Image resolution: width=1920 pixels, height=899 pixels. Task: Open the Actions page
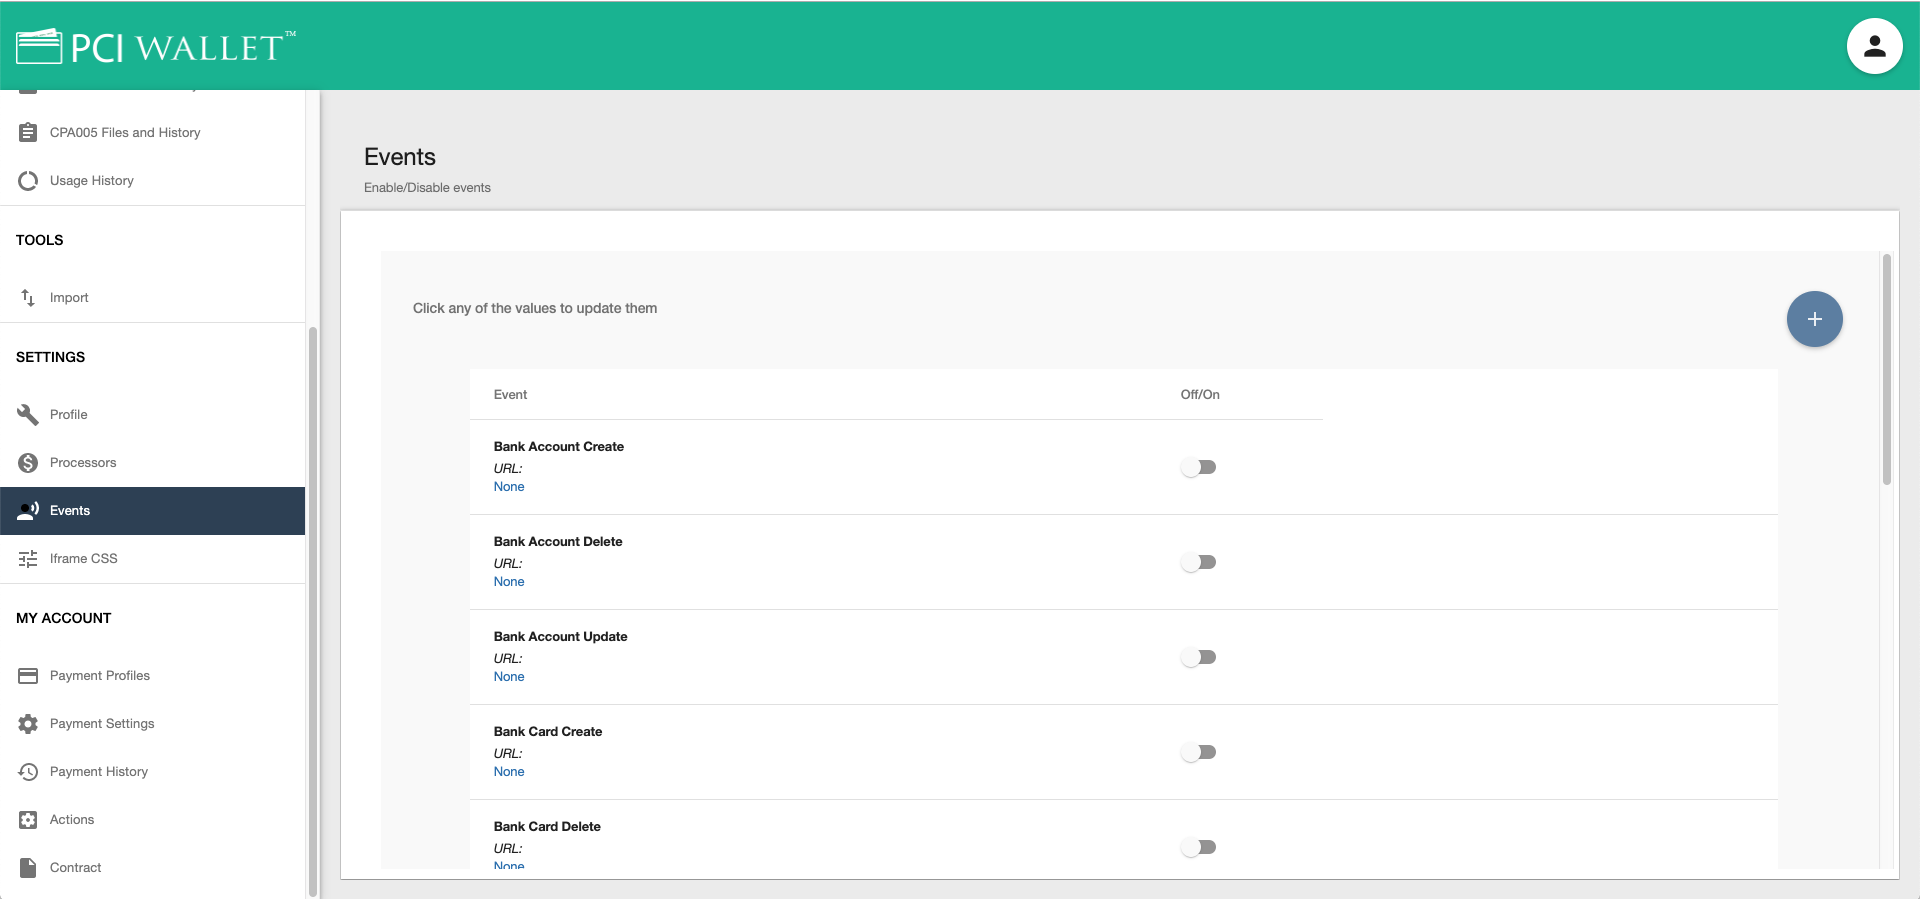(x=152, y=819)
